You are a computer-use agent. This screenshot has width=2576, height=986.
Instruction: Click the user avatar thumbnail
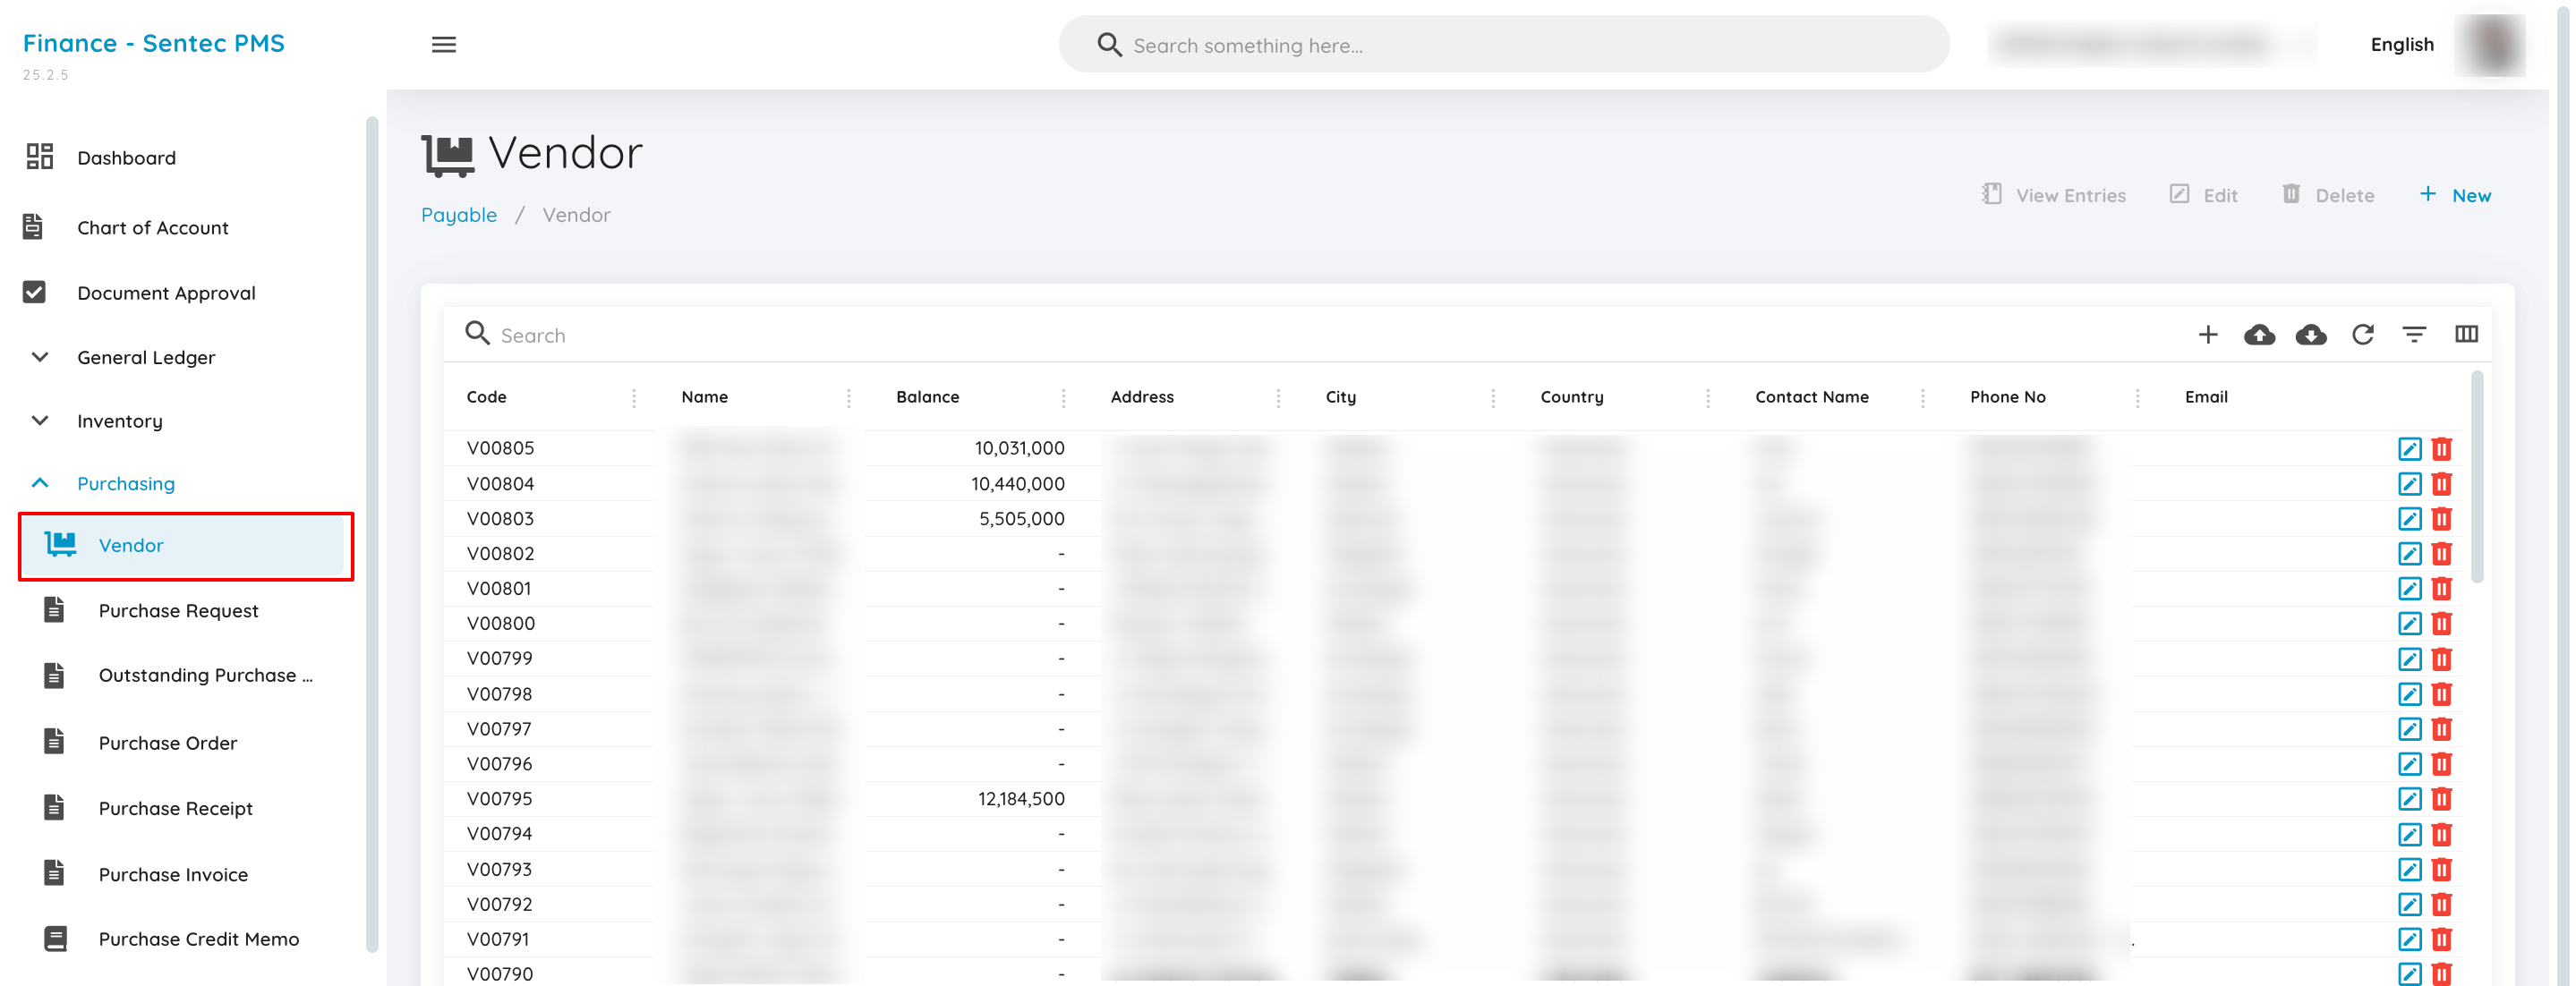(x=2490, y=45)
